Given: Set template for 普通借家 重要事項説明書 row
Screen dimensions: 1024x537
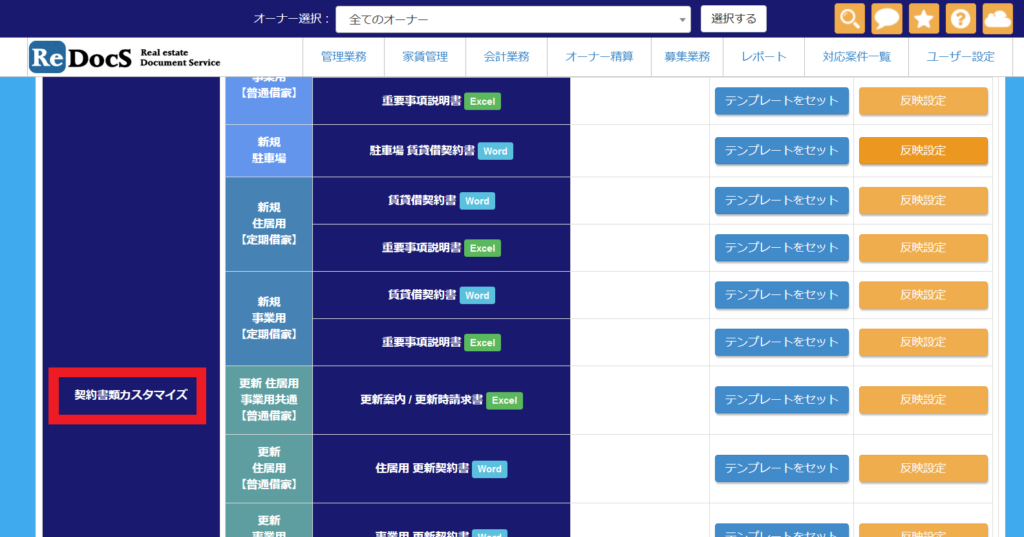Looking at the screenshot, I should [782, 101].
